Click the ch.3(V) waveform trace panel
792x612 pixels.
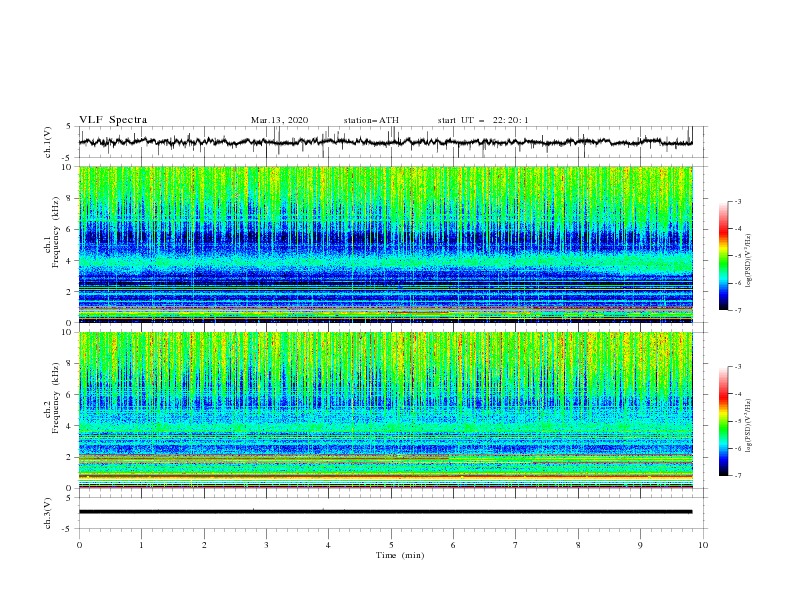point(393,513)
